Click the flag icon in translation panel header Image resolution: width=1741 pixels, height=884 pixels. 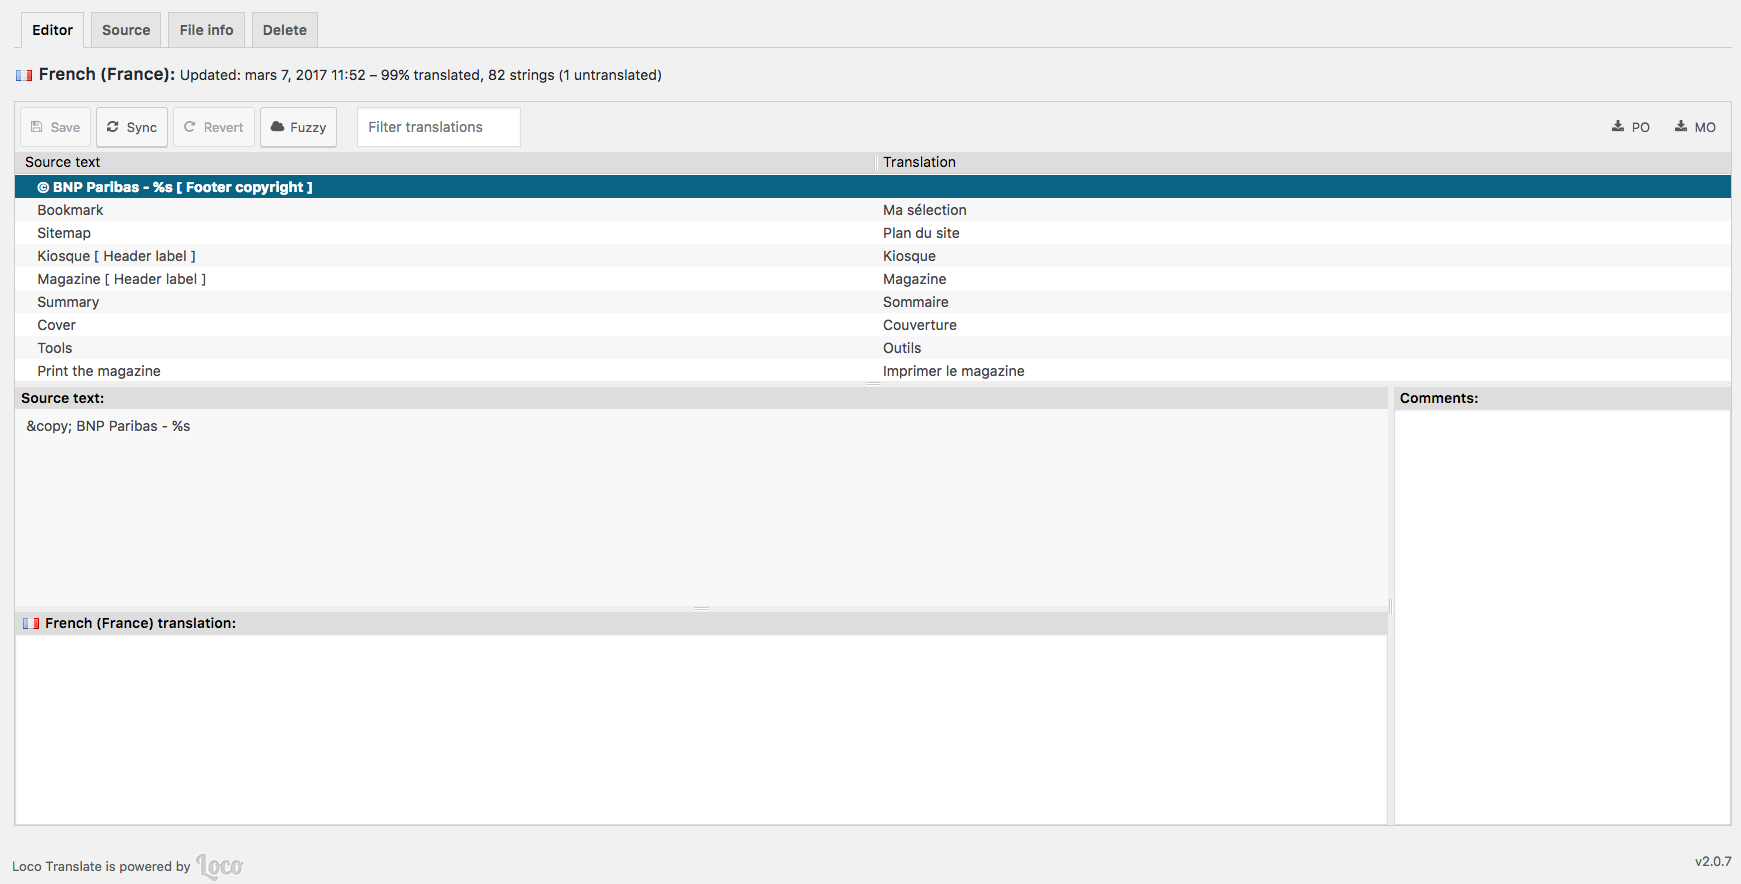[x=31, y=623]
